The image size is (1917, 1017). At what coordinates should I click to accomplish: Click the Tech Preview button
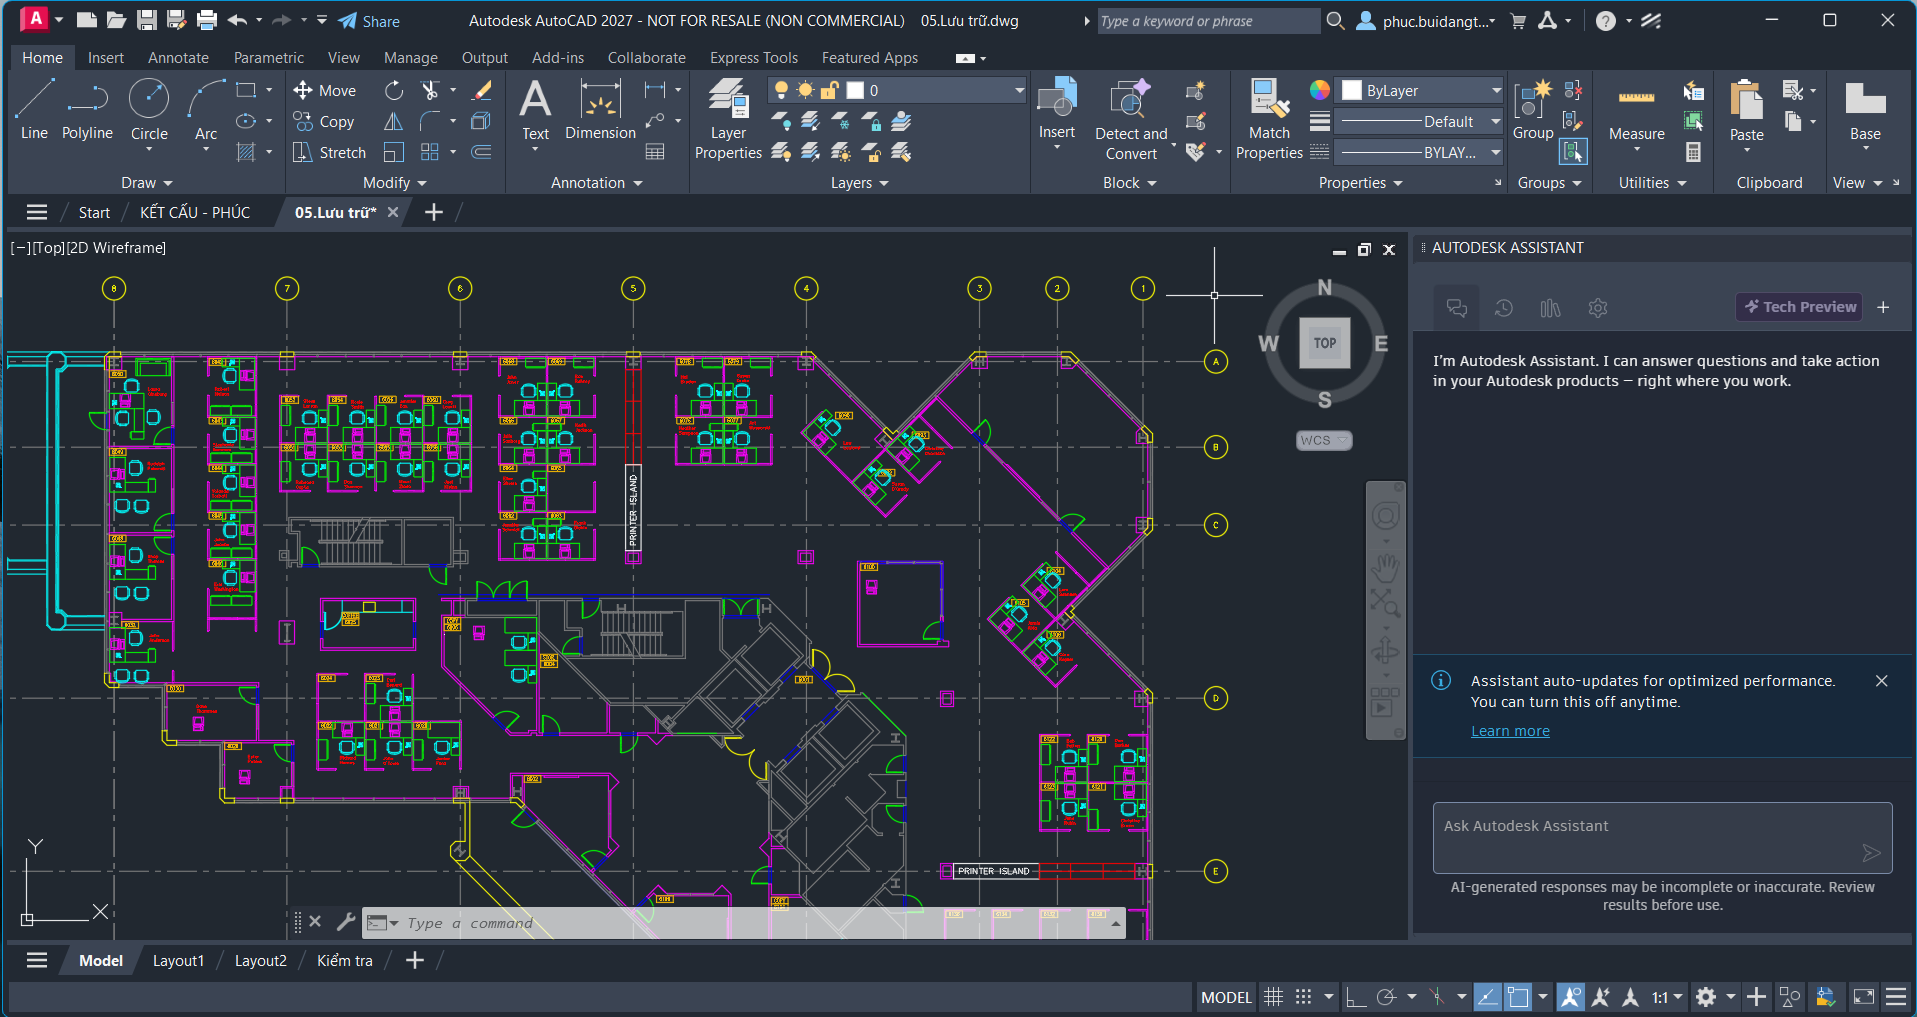tap(1800, 307)
